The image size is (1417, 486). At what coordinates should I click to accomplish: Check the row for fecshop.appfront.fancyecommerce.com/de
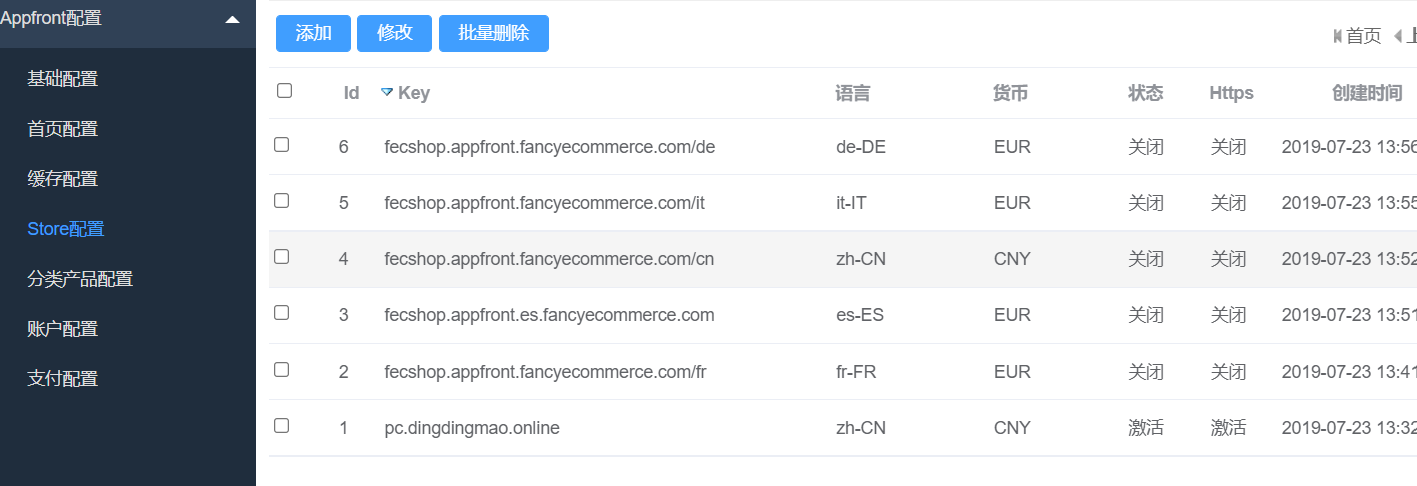282,145
